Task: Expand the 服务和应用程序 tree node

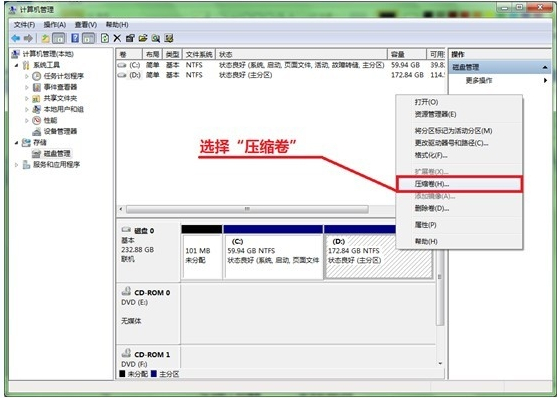Action: (17, 165)
